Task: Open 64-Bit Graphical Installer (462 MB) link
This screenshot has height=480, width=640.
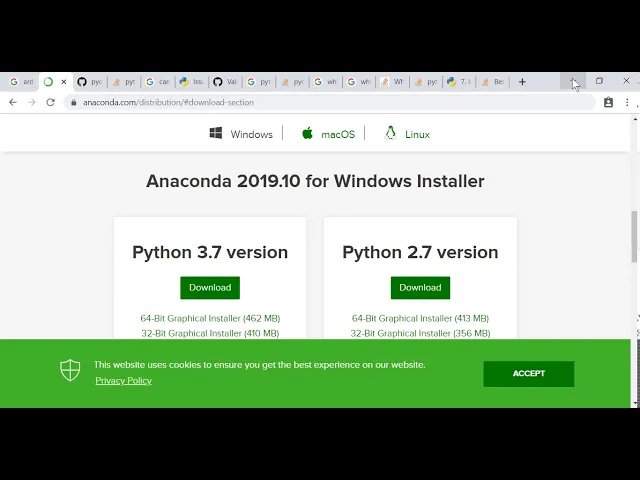Action: [210, 318]
